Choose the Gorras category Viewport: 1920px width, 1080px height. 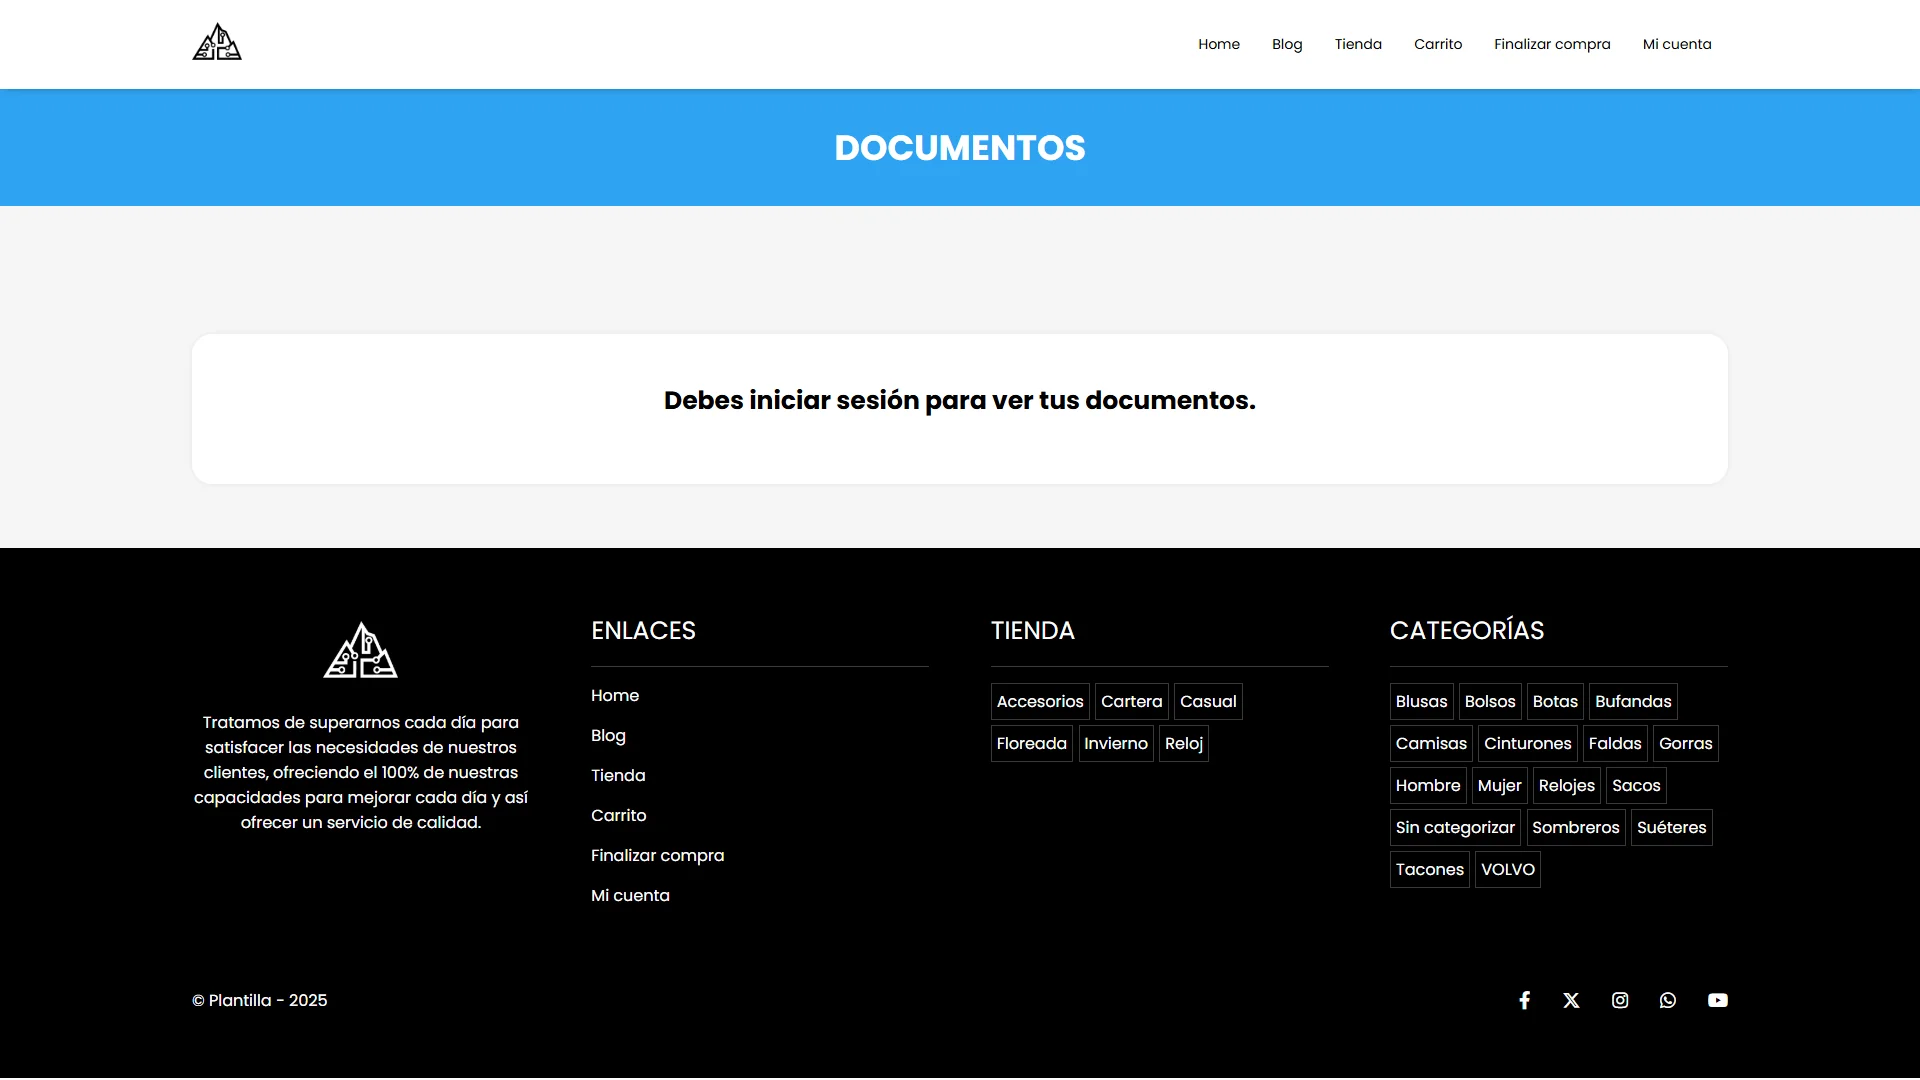pos(1686,743)
